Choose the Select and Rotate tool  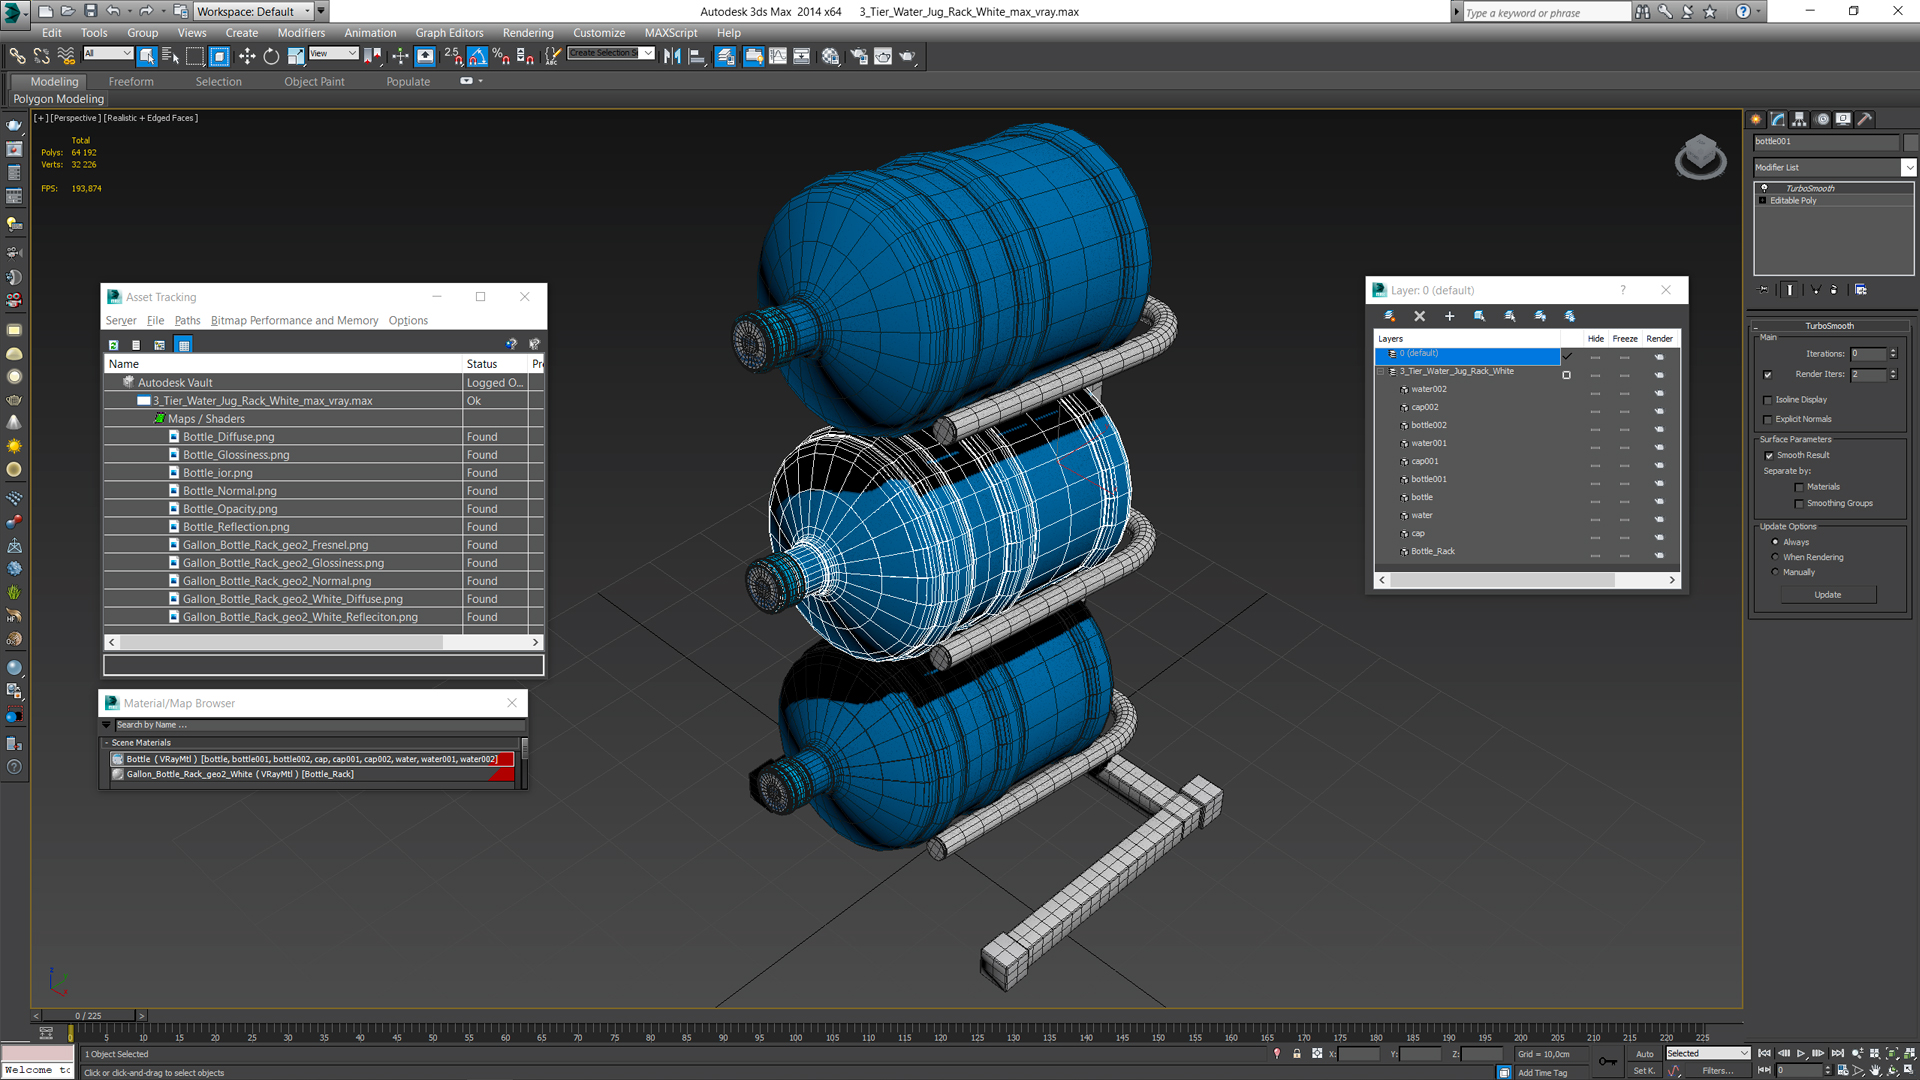[x=271, y=56]
